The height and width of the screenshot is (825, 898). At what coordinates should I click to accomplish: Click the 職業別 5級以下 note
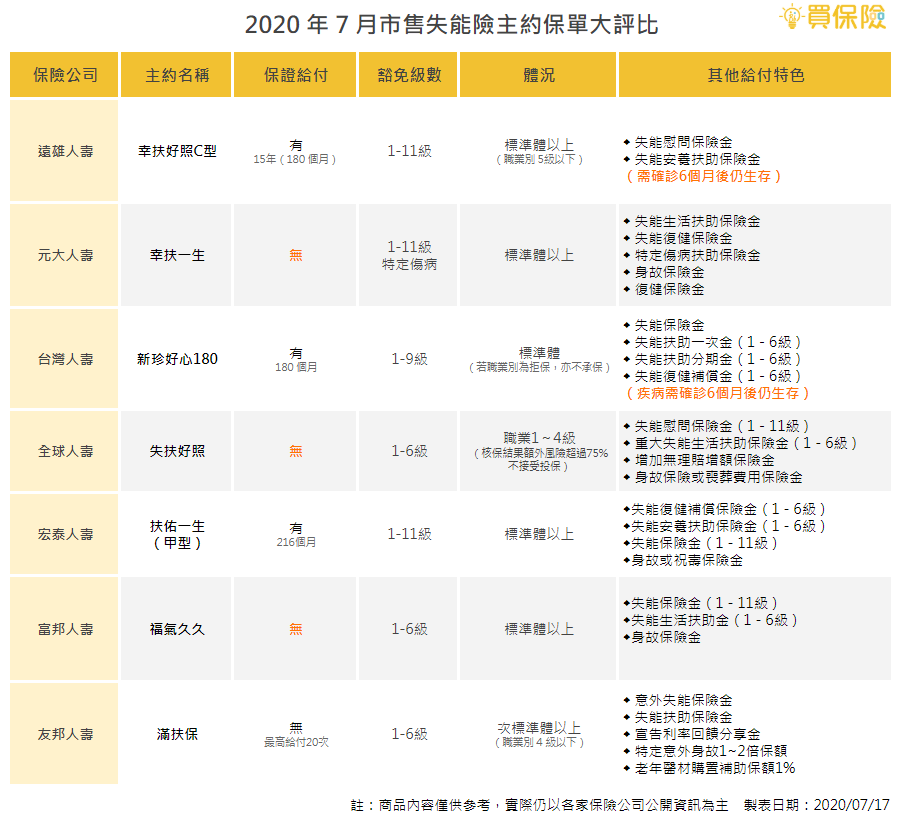(x=539, y=160)
